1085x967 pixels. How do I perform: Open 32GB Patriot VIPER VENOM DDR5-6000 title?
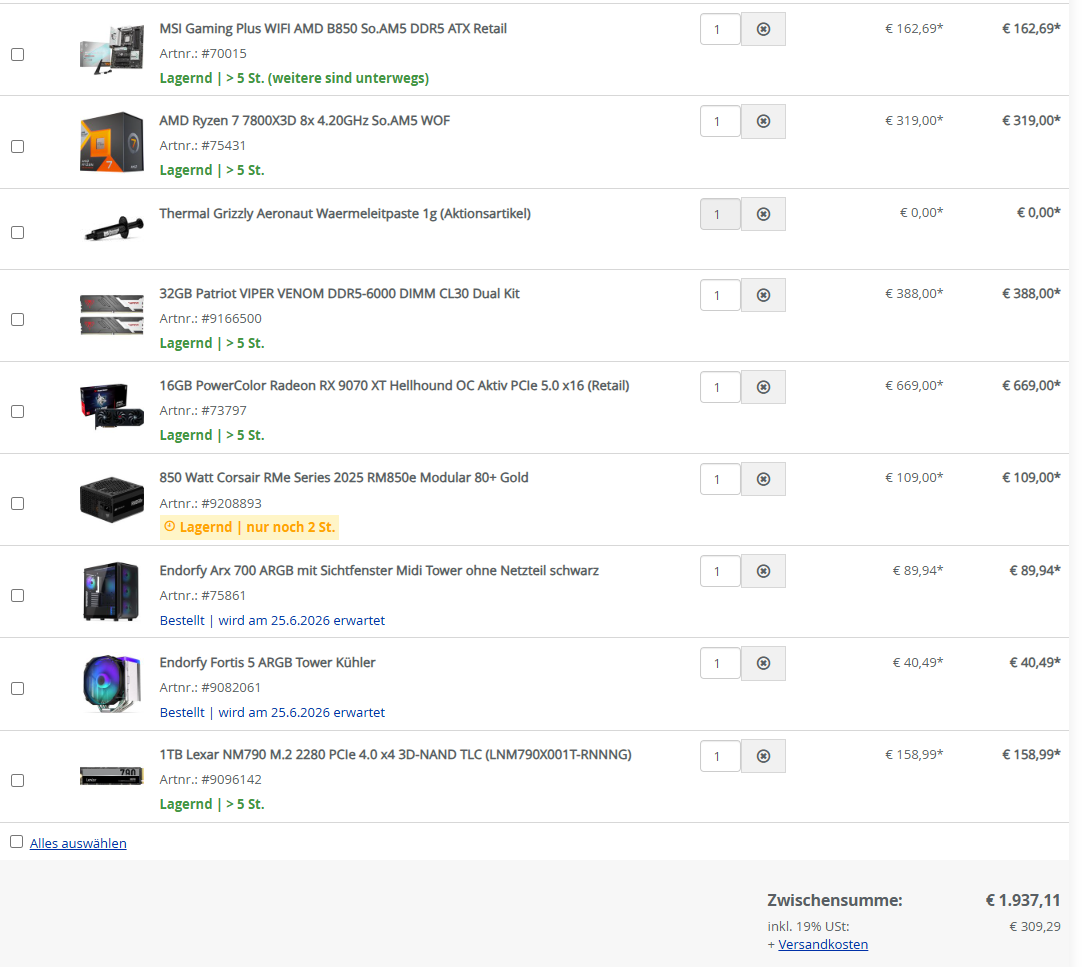339,293
